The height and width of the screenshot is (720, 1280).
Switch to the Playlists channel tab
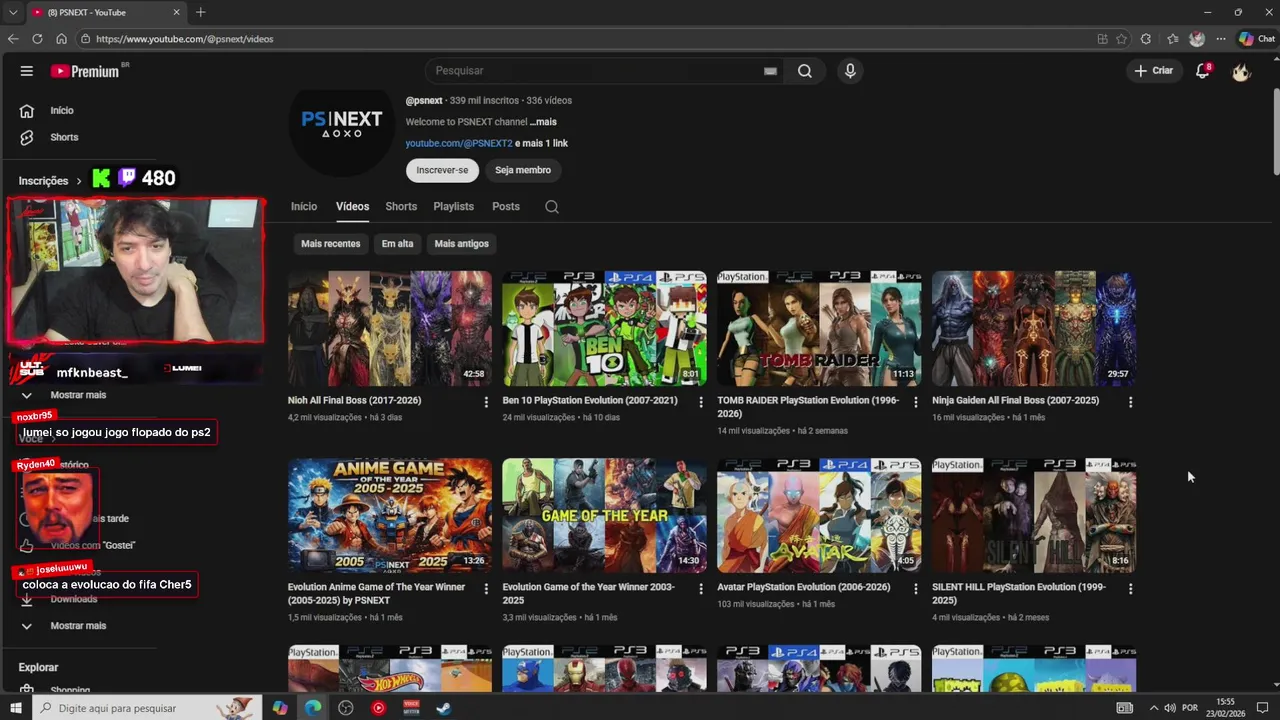click(453, 206)
